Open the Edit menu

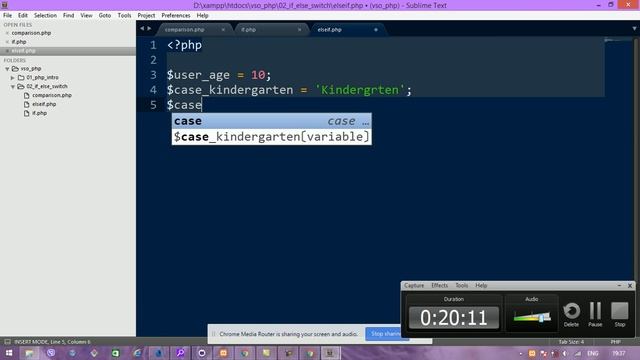pyautogui.click(x=23, y=16)
